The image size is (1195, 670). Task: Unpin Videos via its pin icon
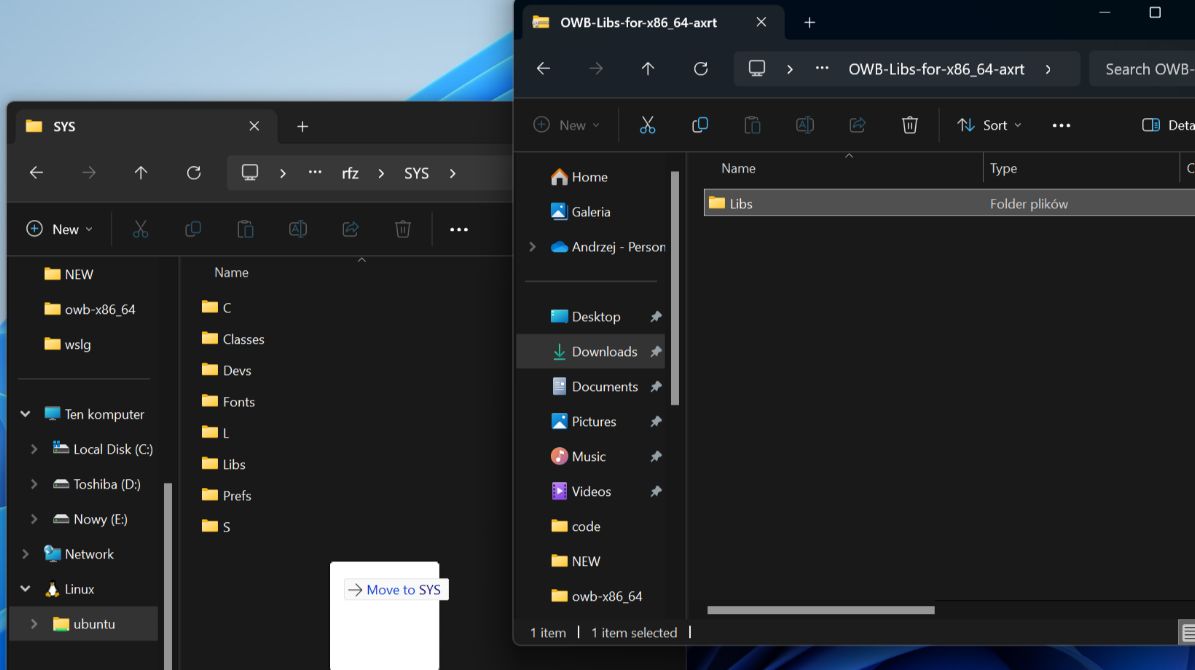coord(655,492)
